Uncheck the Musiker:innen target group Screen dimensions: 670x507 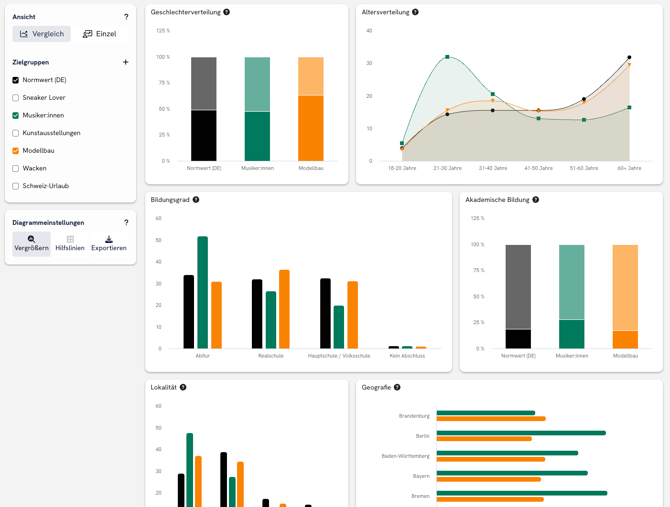[x=16, y=115]
